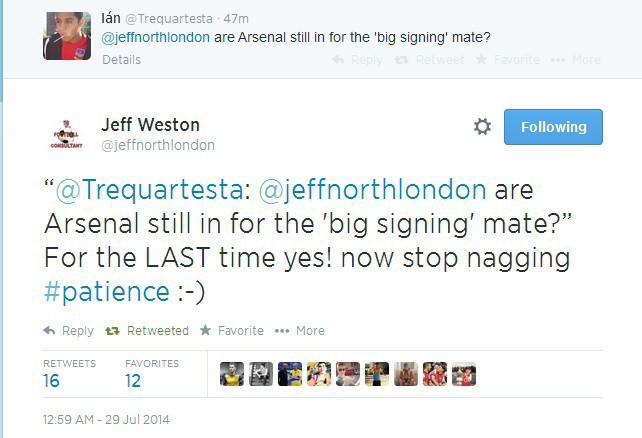
Task: Open Ián's profile picture
Action: tap(67, 36)
